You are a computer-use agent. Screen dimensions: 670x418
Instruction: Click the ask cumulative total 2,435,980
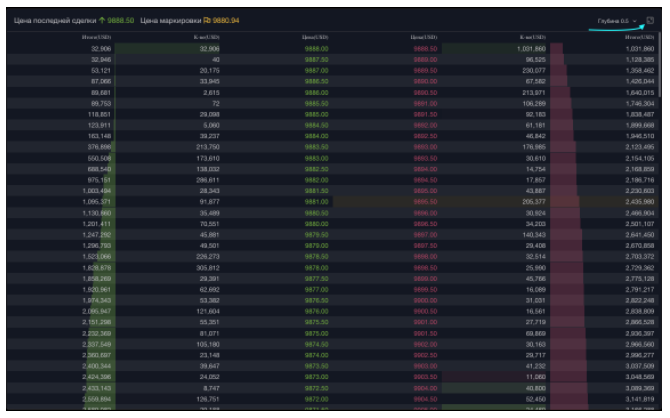point(638,201)
